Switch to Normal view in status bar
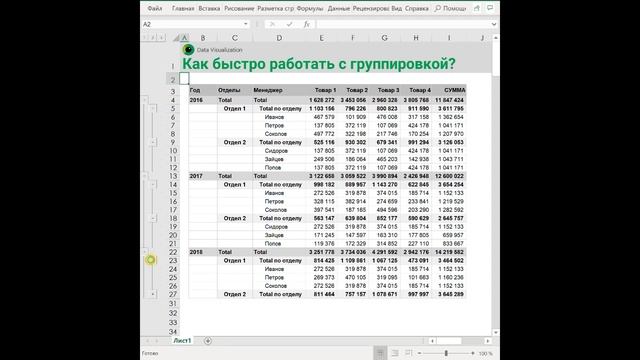The image size is (640, 360). click(x=380, y=353)
